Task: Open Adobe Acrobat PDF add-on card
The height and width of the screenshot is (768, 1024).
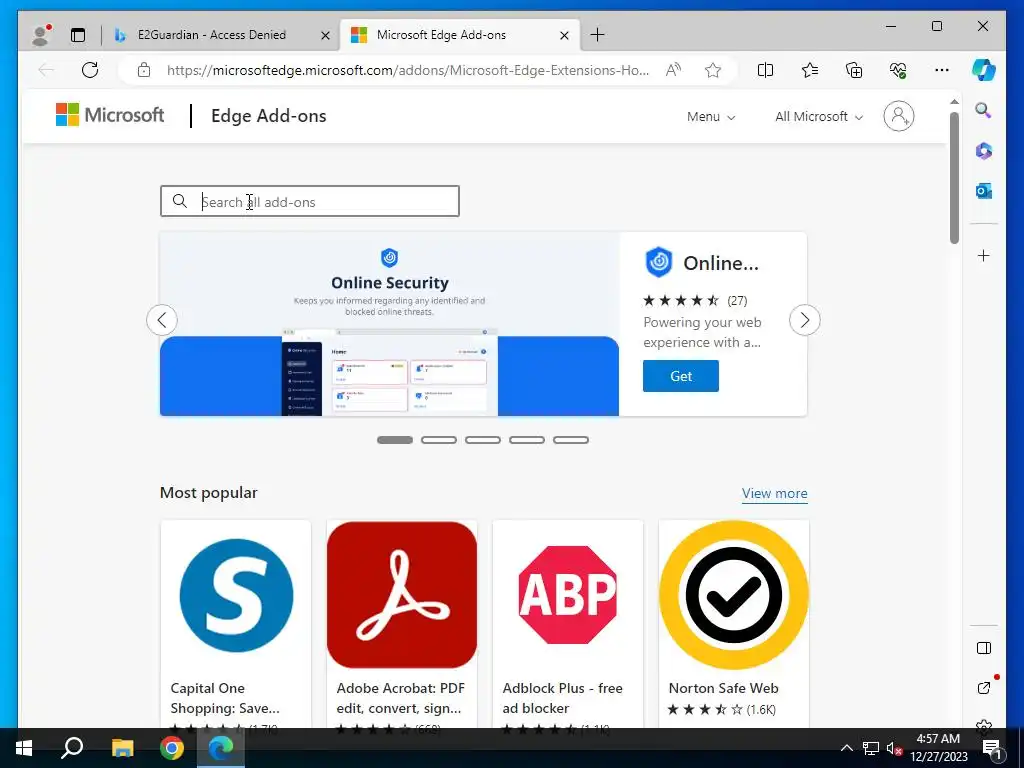Action: point(402,624)
